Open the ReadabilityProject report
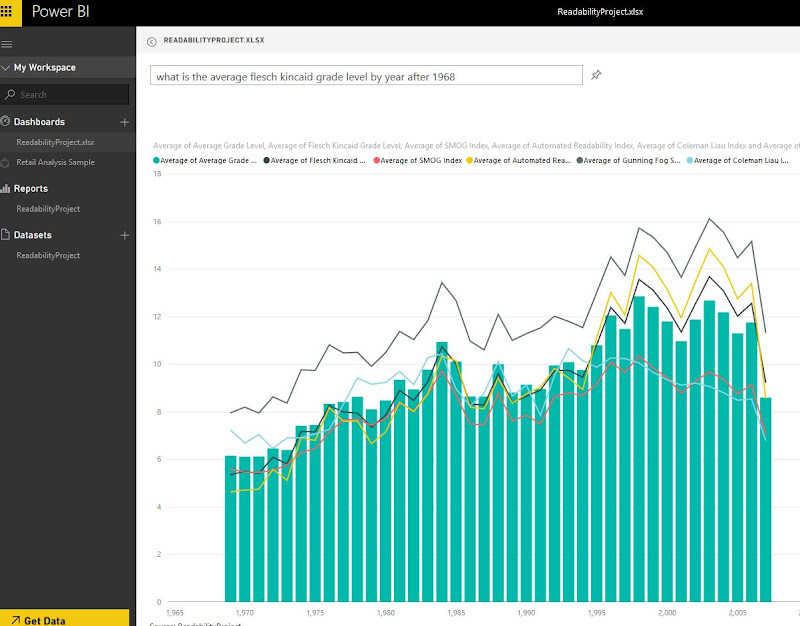 pos(48,209)
